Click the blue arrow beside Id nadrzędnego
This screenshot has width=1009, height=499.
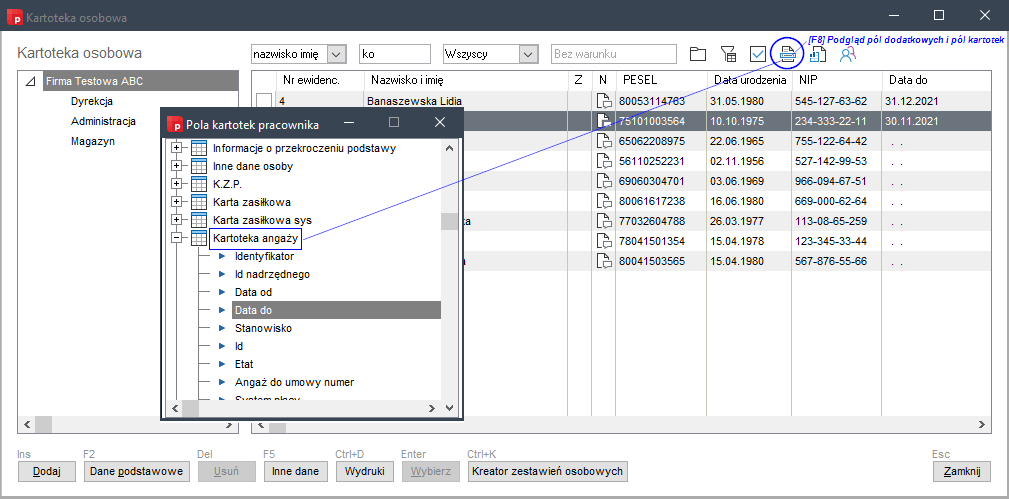[222, 274]
